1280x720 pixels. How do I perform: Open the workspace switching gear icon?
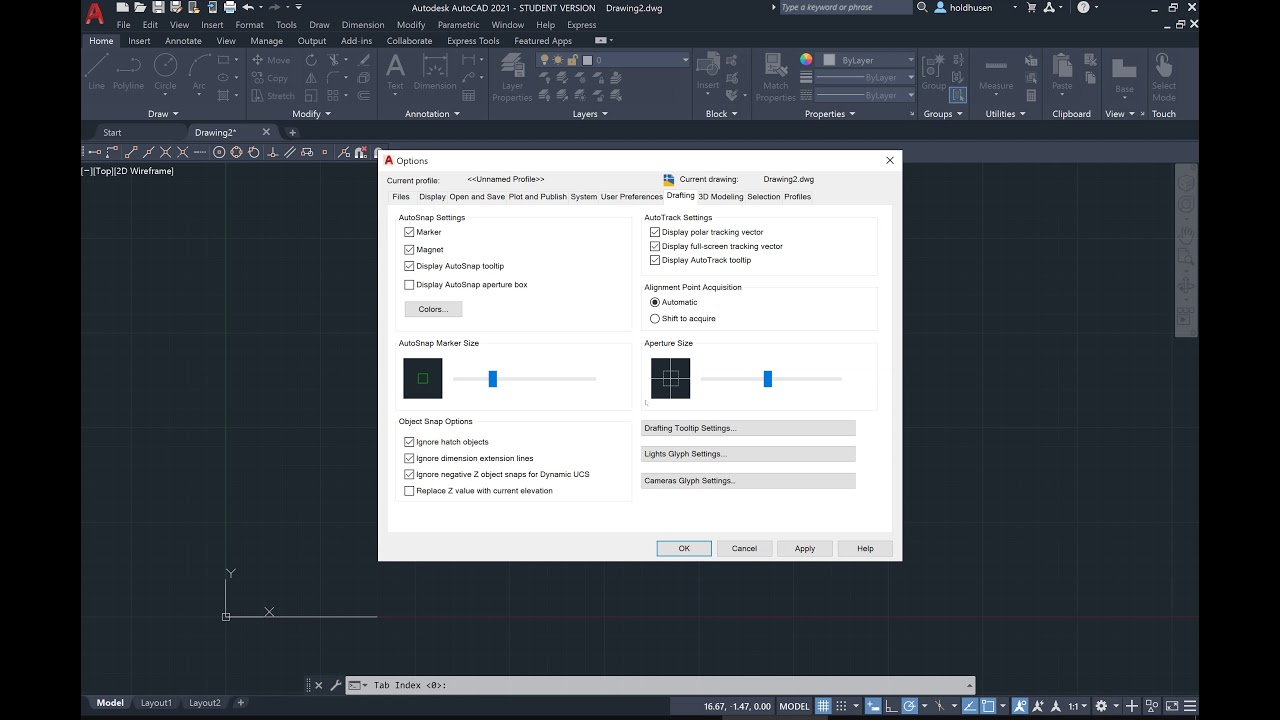point(1101,706)
